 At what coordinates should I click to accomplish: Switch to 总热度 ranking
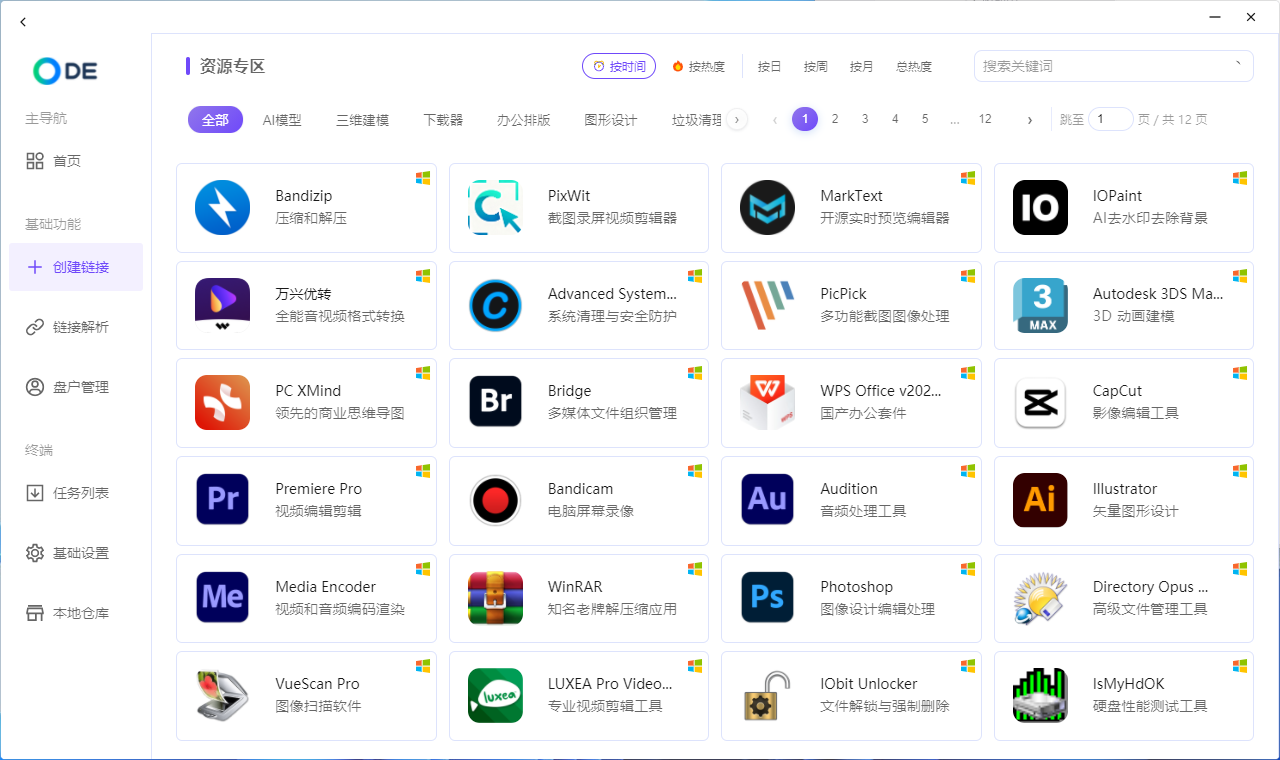914,66
